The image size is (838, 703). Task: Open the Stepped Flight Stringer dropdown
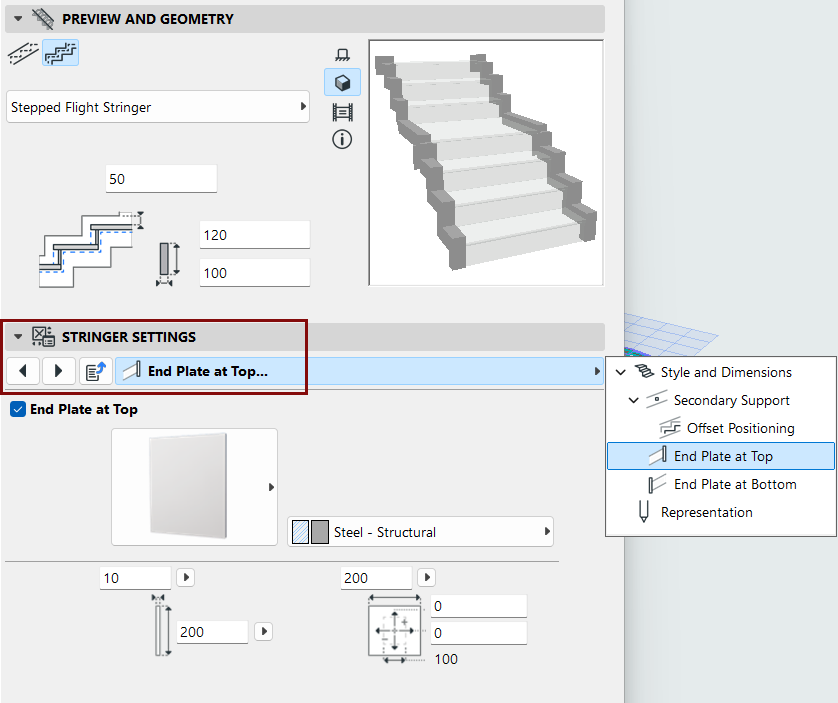(158, 107)
